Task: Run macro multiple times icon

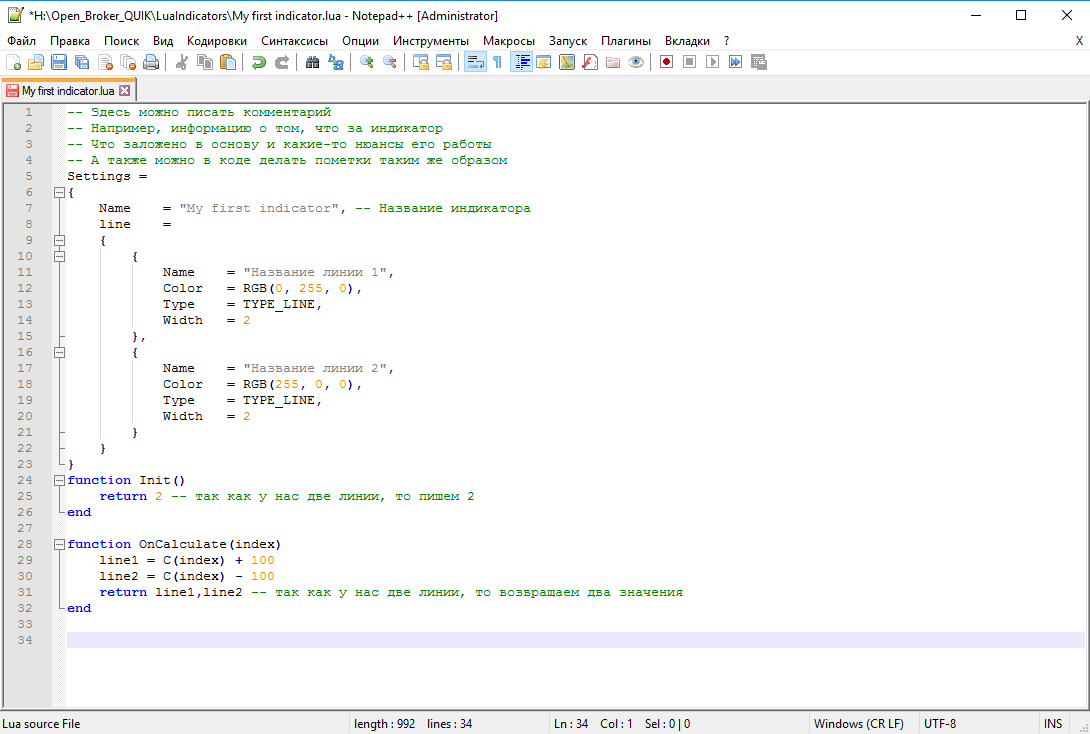Action: click(x=735, y=63)
